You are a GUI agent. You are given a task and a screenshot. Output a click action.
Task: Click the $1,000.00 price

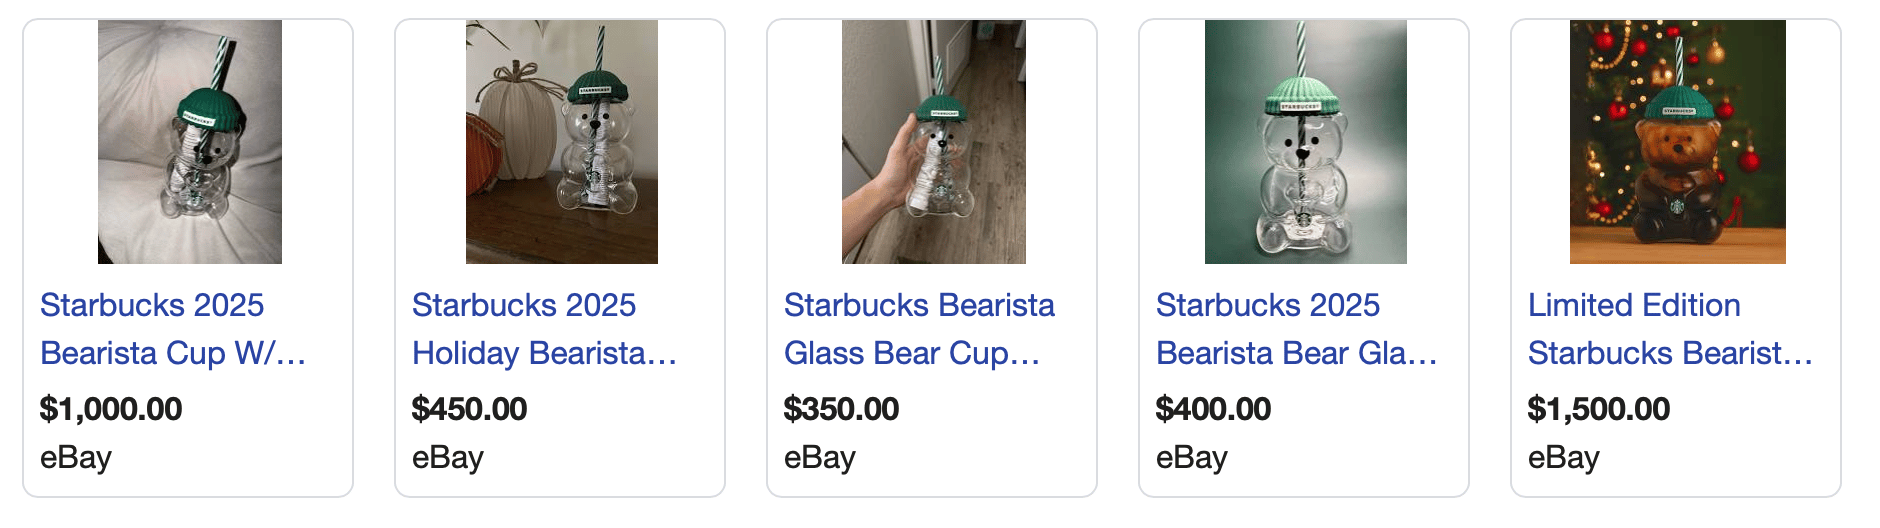click(111, 409)
